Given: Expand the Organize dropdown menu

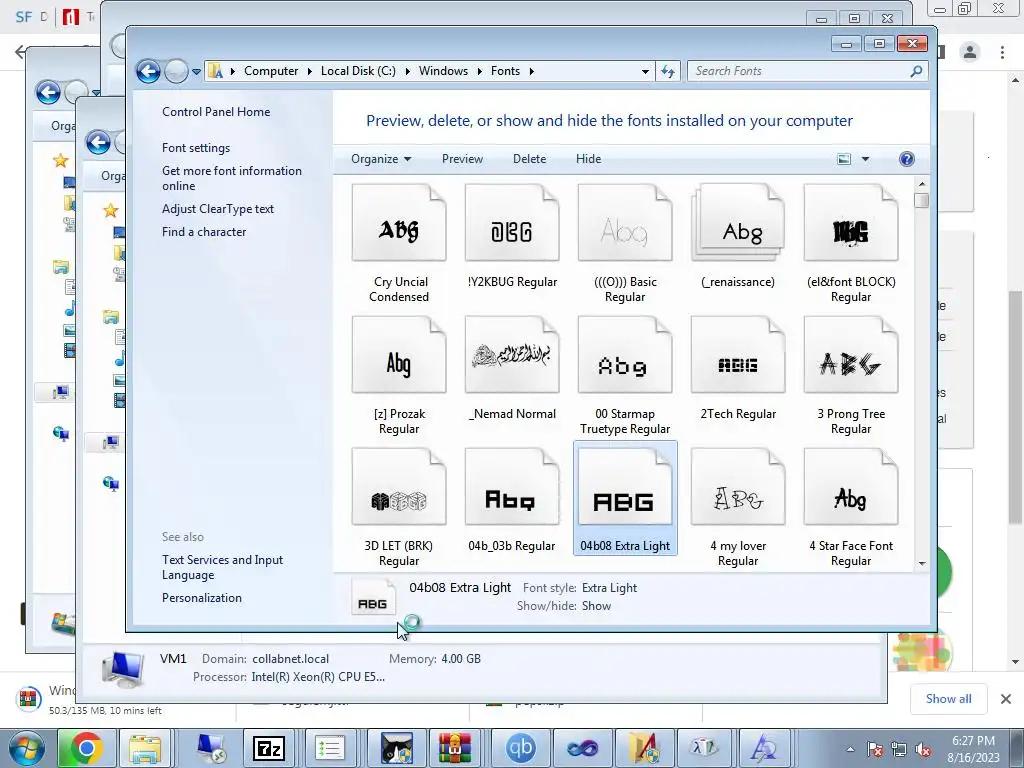Looking at the screenshot, I should pyautogui.click(x=381, y=159).
